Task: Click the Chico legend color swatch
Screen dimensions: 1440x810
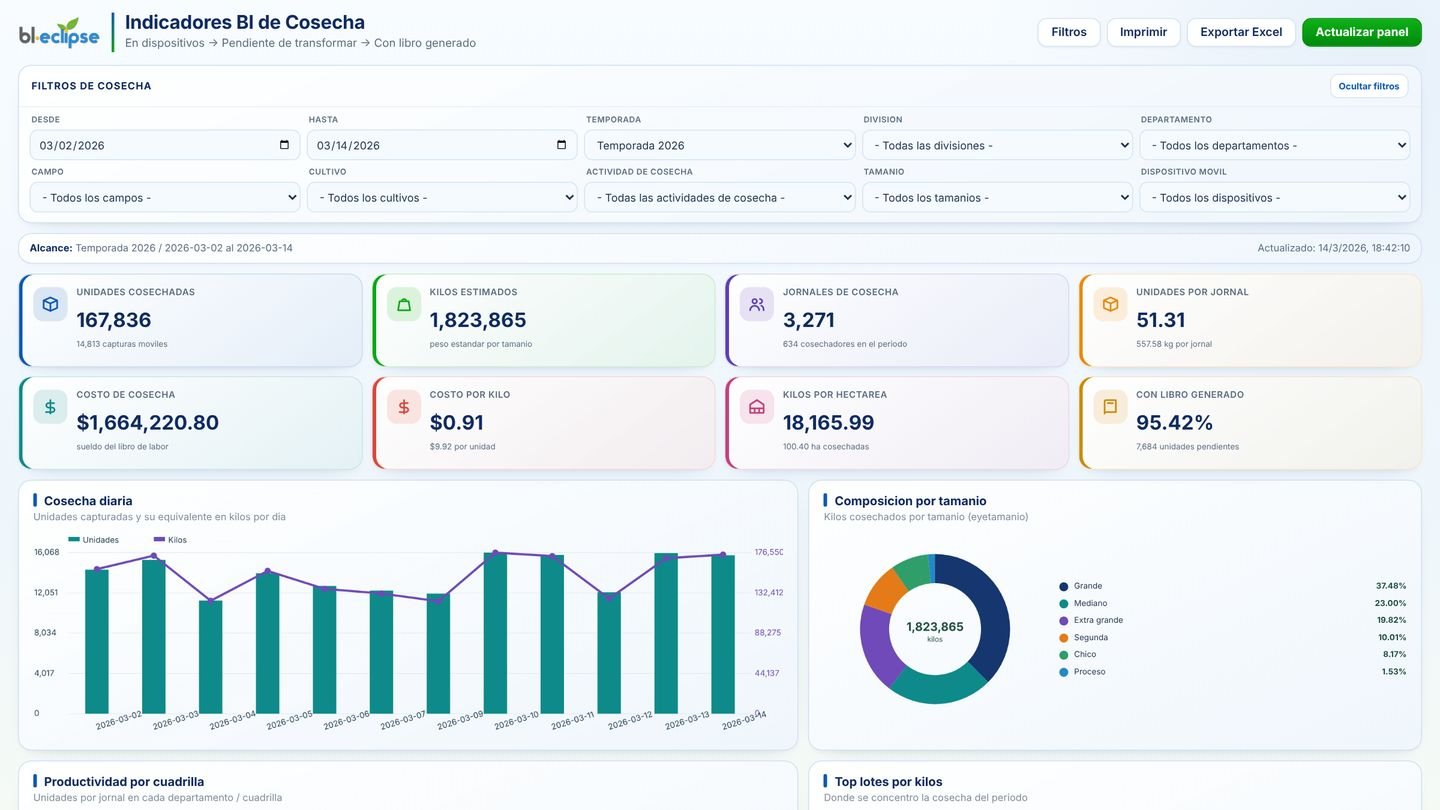Action: (1064, 655)
